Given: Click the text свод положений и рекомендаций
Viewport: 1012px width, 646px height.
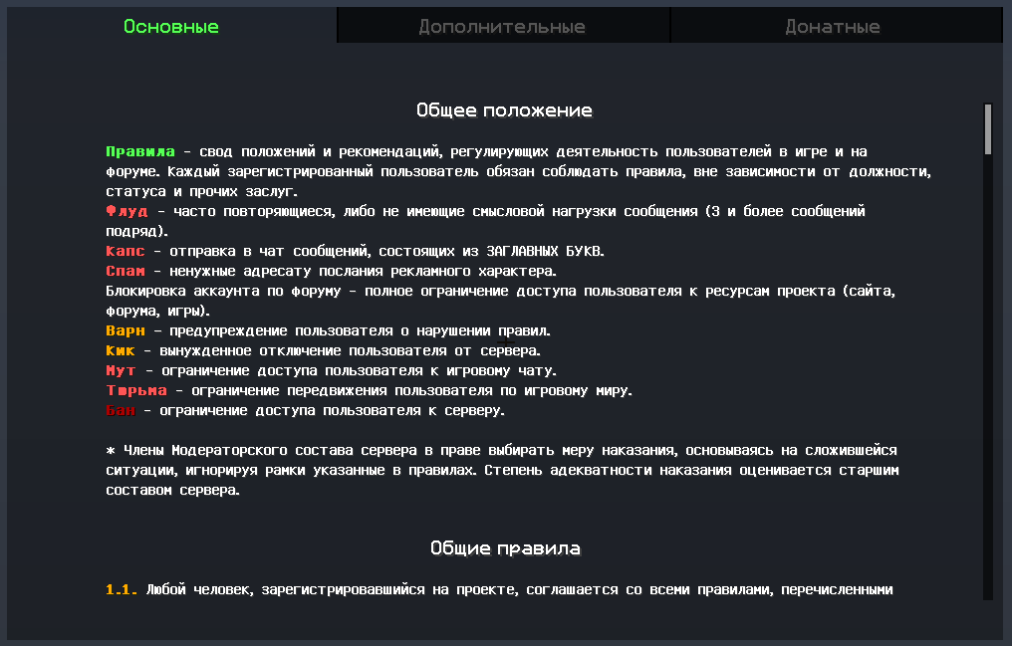Looking at the screenshot, I should [321, 152].
